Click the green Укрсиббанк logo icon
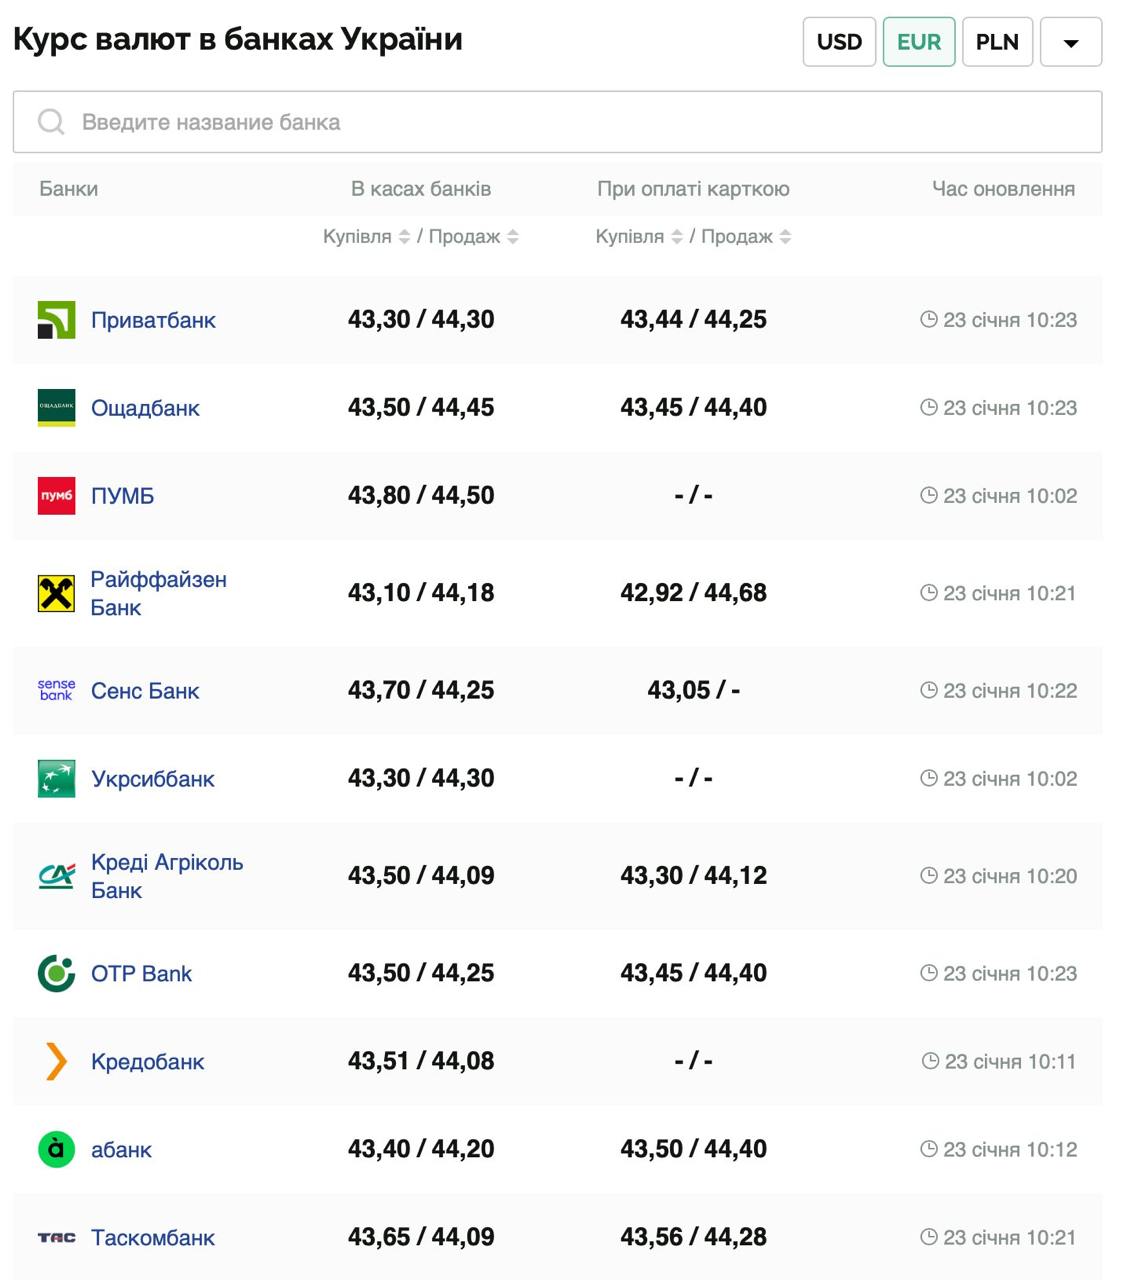 56,779
